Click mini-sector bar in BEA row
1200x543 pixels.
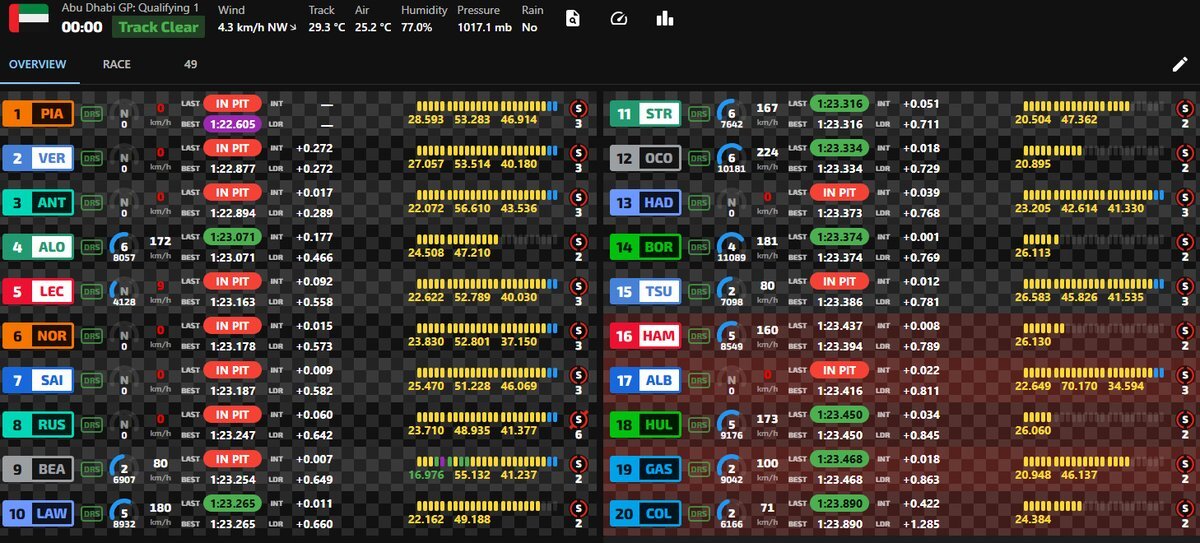pyautogui.click(x=487, y=461)
